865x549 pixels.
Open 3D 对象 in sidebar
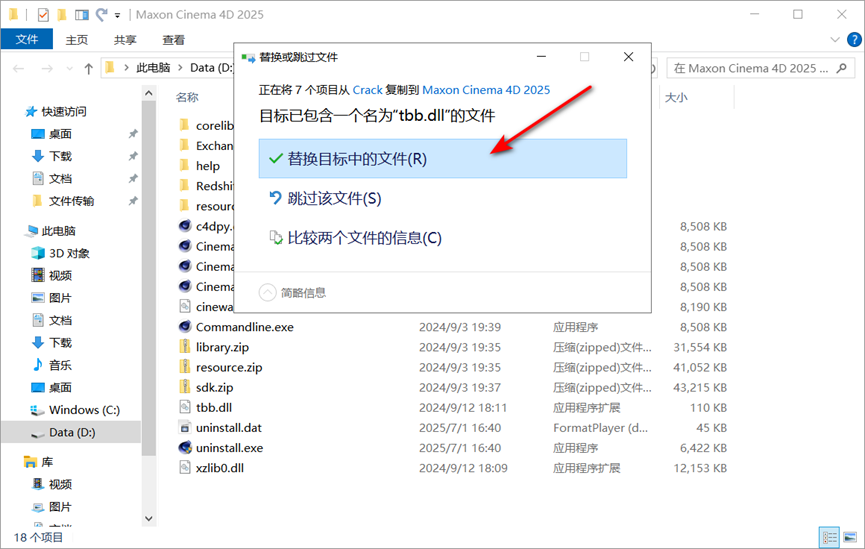point(69,253)
